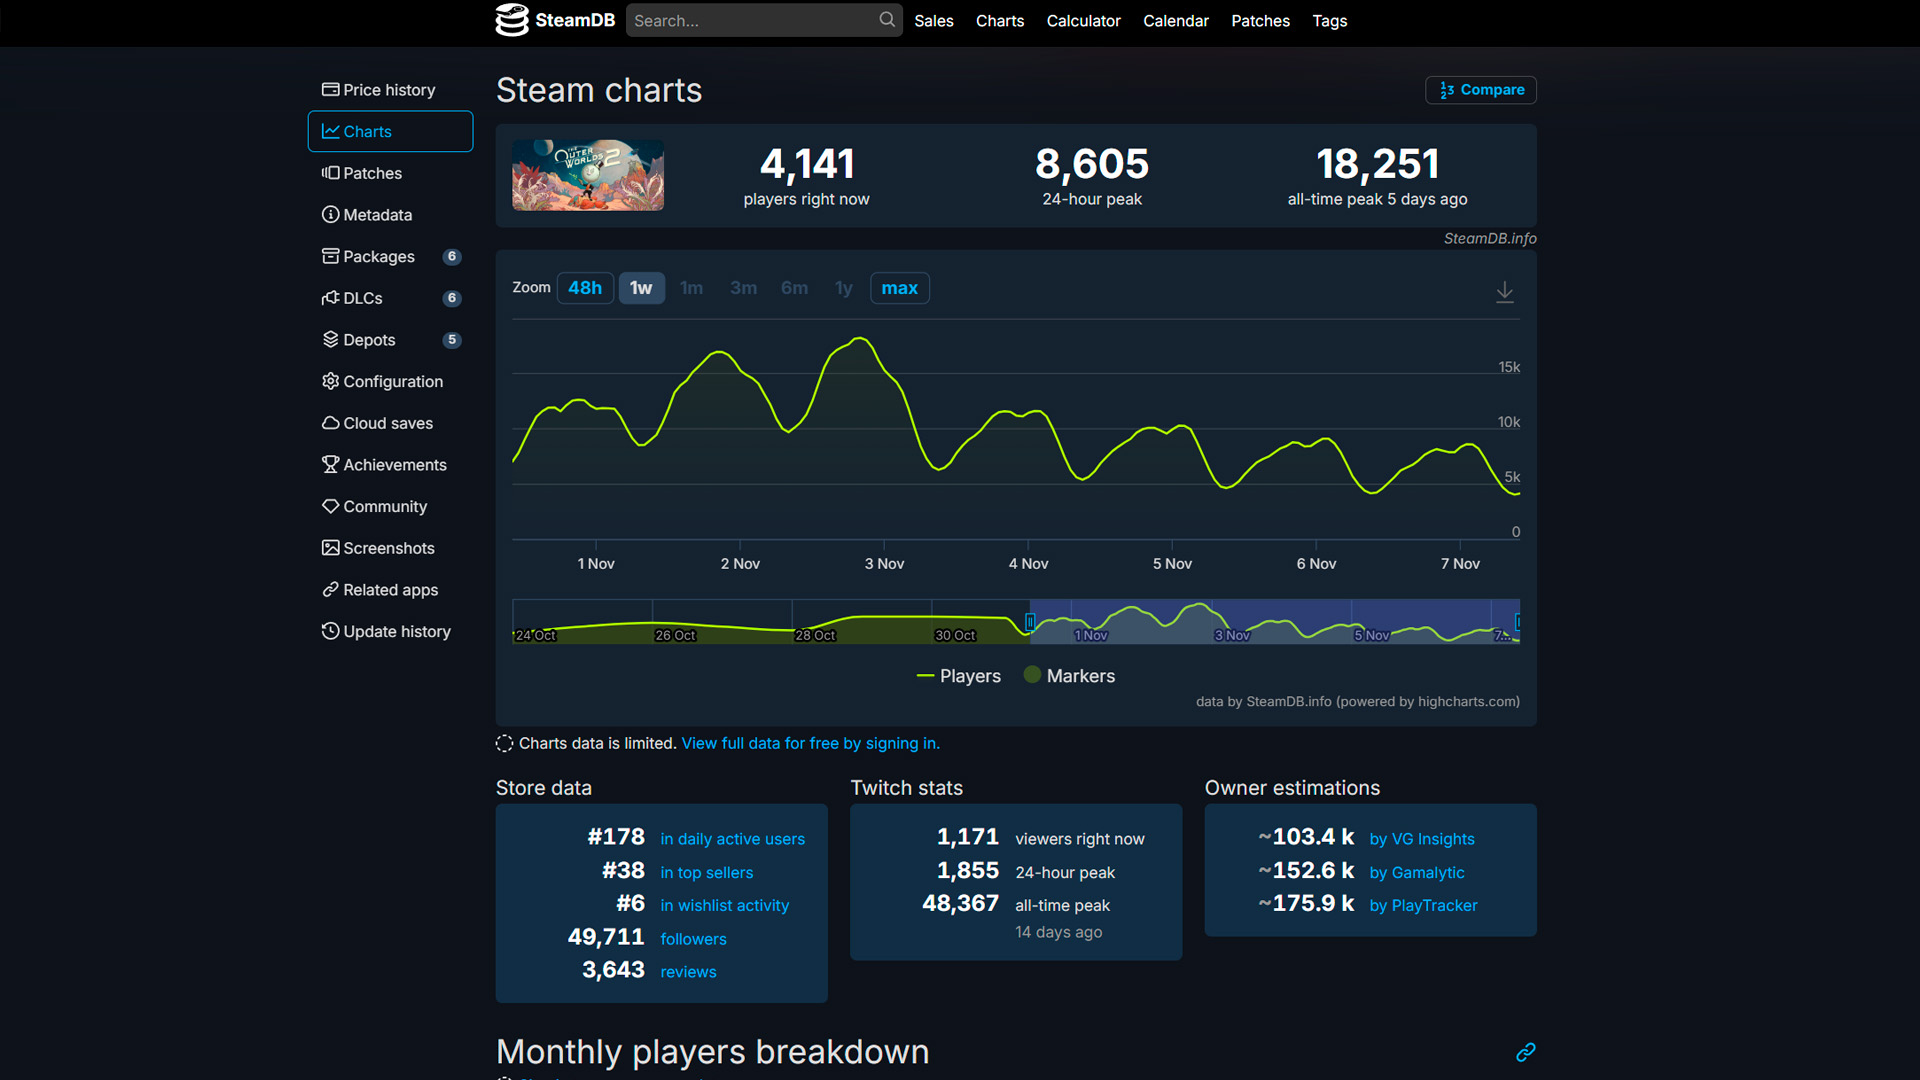The image size is (1920, 1080).
Task: Open Price history in the sidebar
Action: pos(389,90)
